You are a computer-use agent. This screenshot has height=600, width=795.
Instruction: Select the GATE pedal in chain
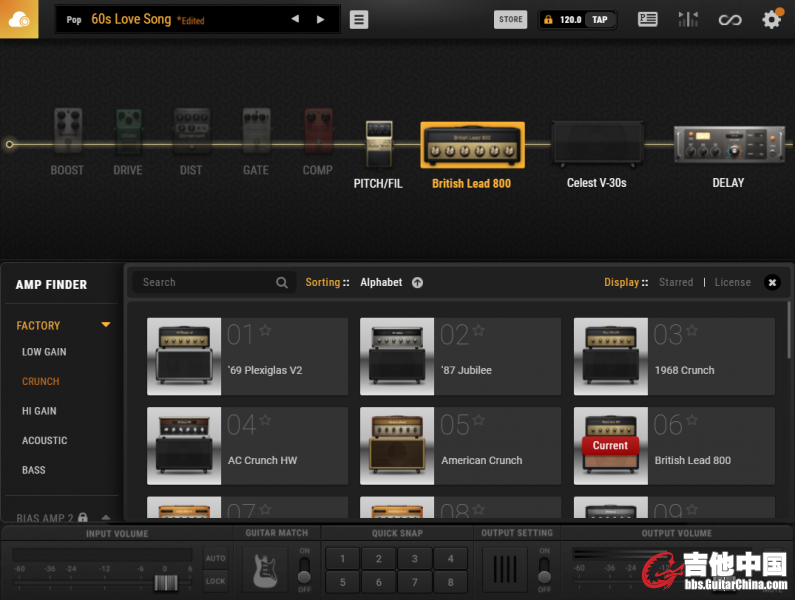(x=256, y=130)
